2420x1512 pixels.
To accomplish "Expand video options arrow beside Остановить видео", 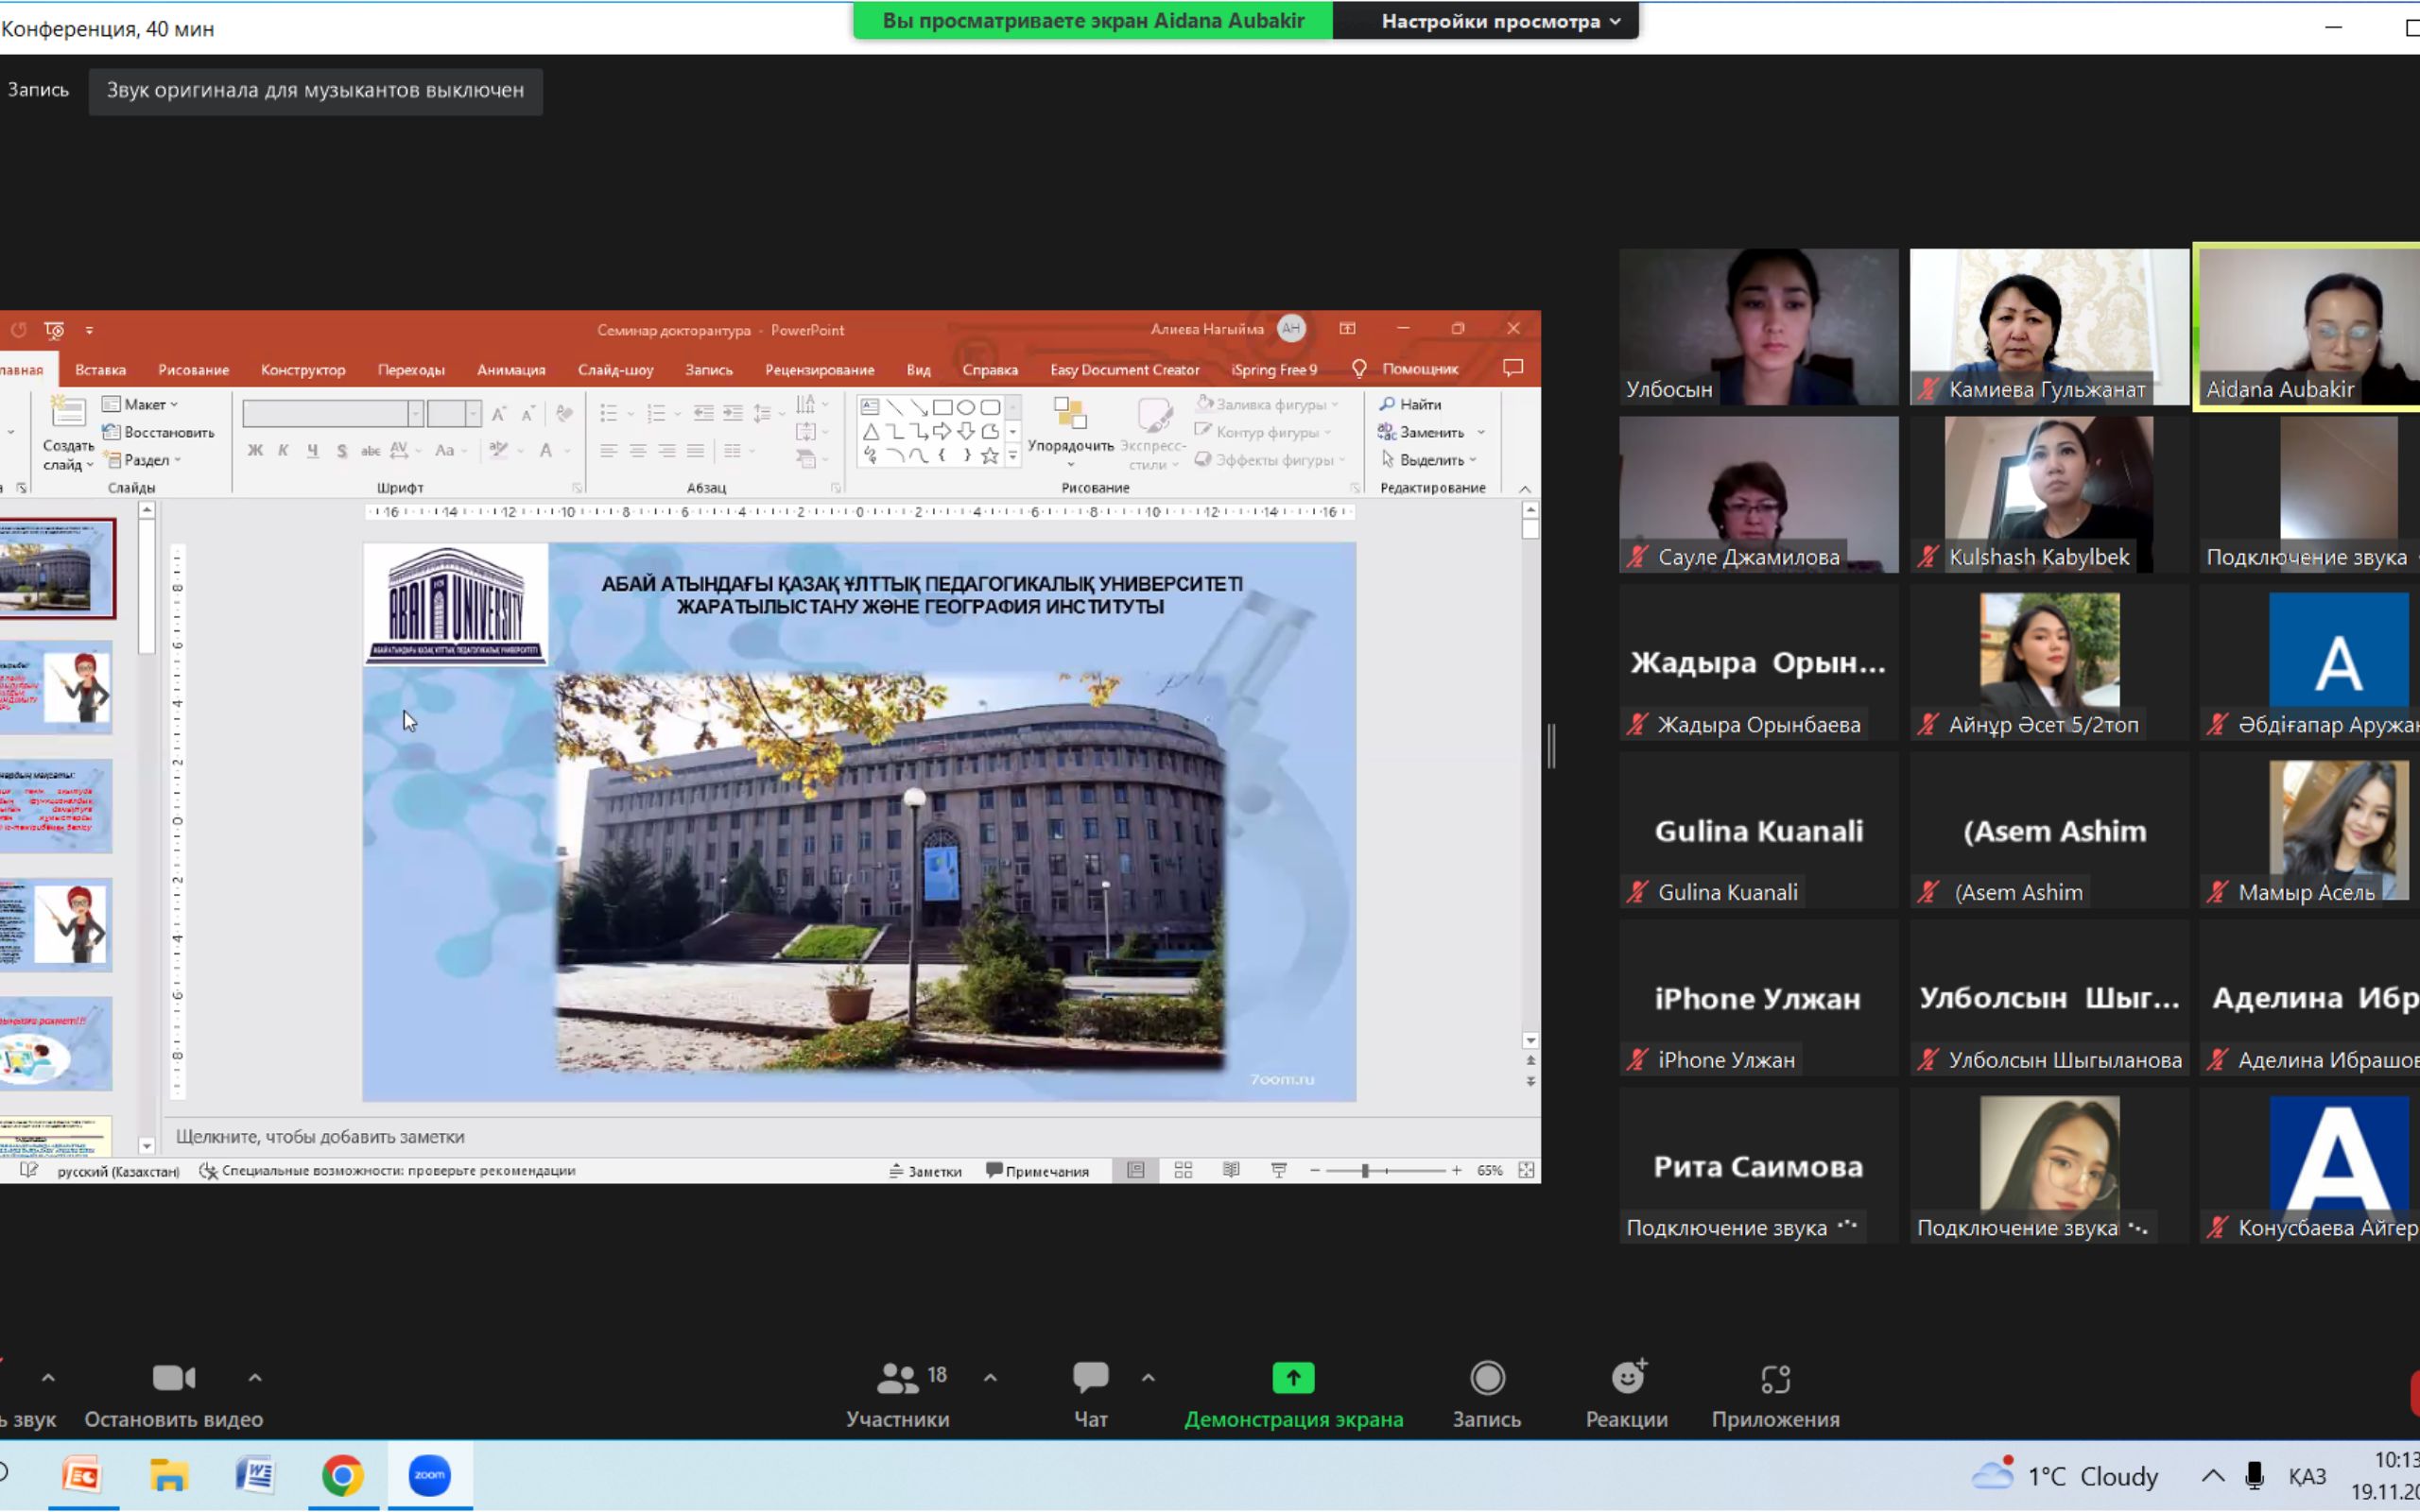I will tap(255, 1378).
